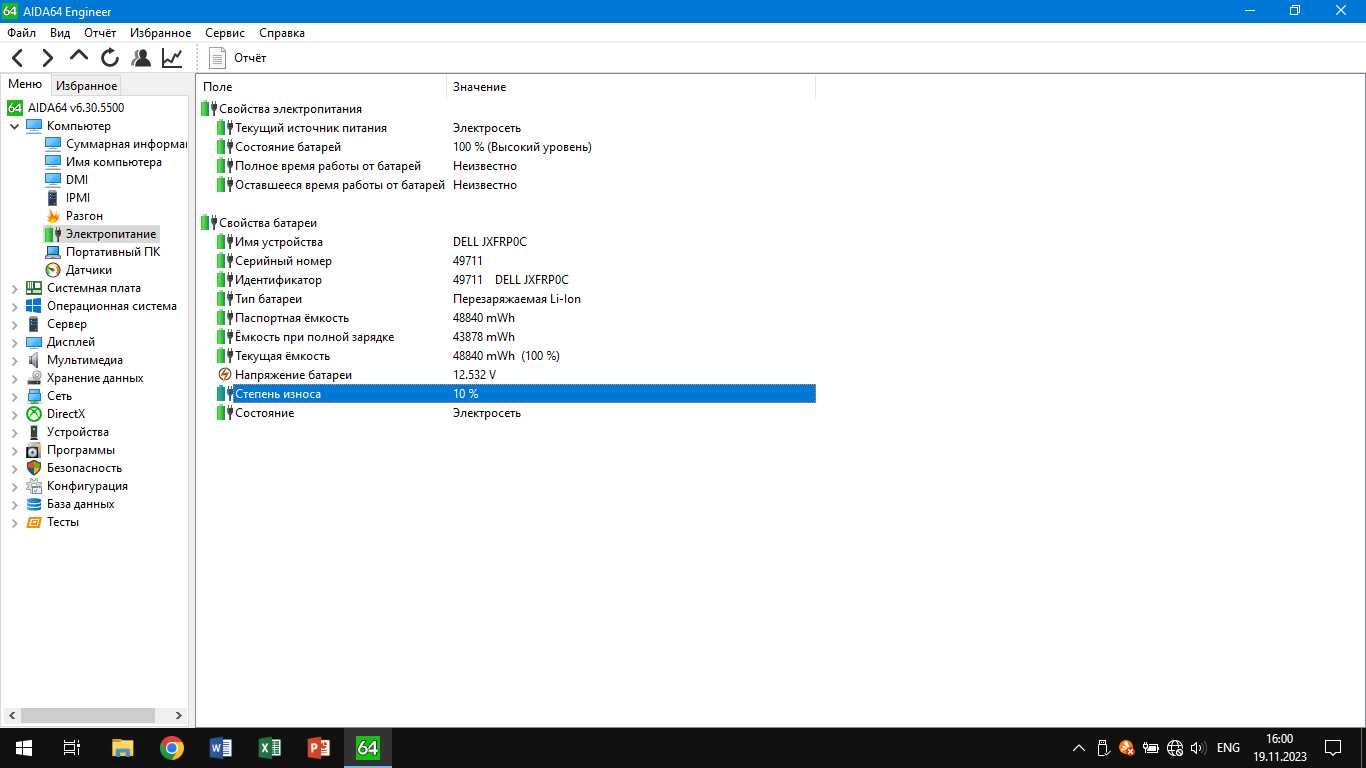Viewport: 1366px width, 768px height.
Task: Open PowerPoint from the taskbar
Action: 319,748
